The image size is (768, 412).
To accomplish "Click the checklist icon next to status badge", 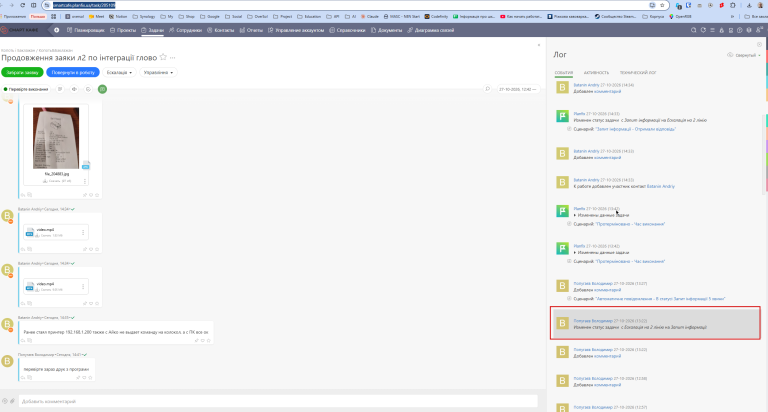I will pyautogui.click(x=60, y=89).
